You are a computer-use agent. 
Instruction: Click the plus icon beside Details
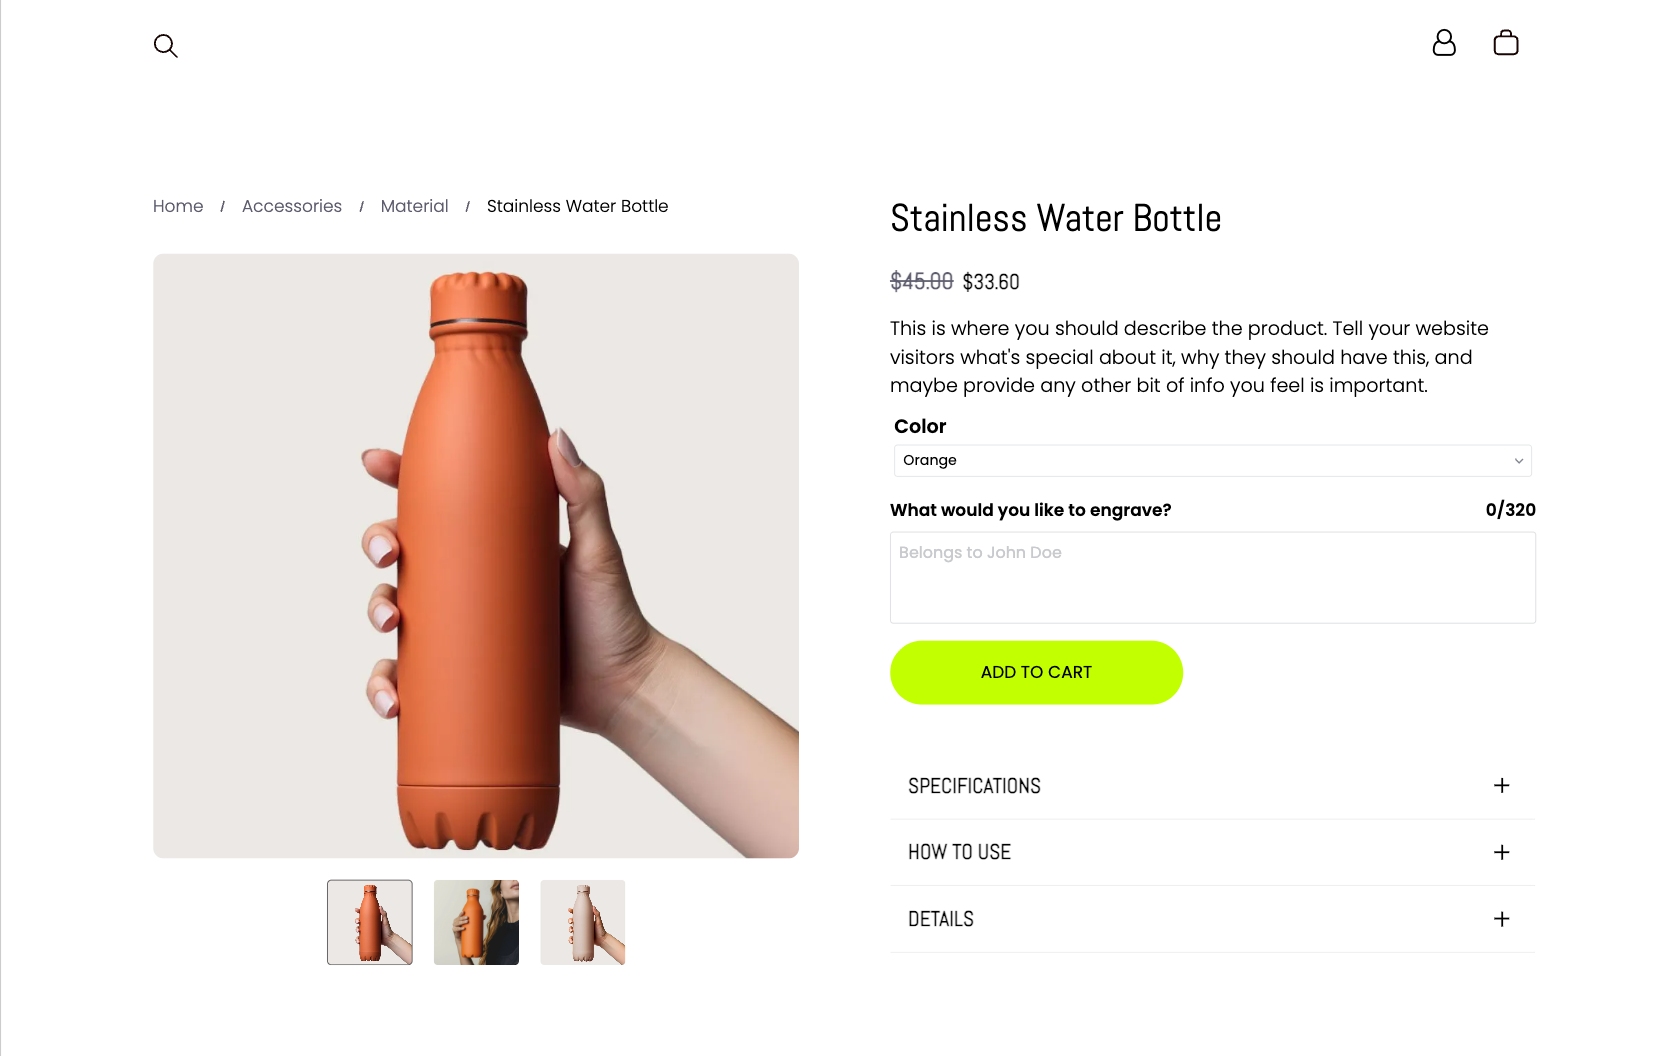pos(1501,919)
